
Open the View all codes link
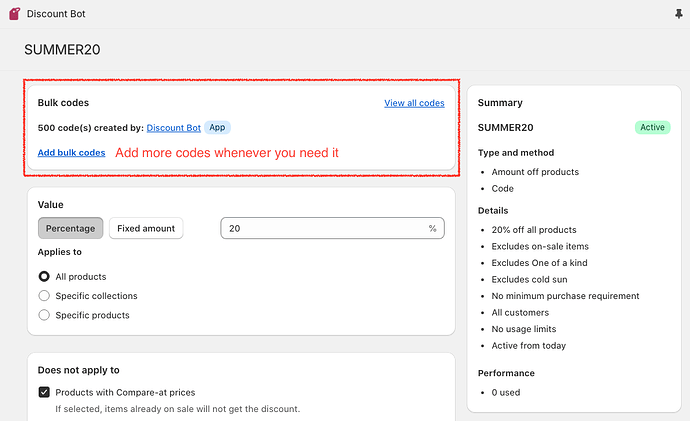pos(414,103)
